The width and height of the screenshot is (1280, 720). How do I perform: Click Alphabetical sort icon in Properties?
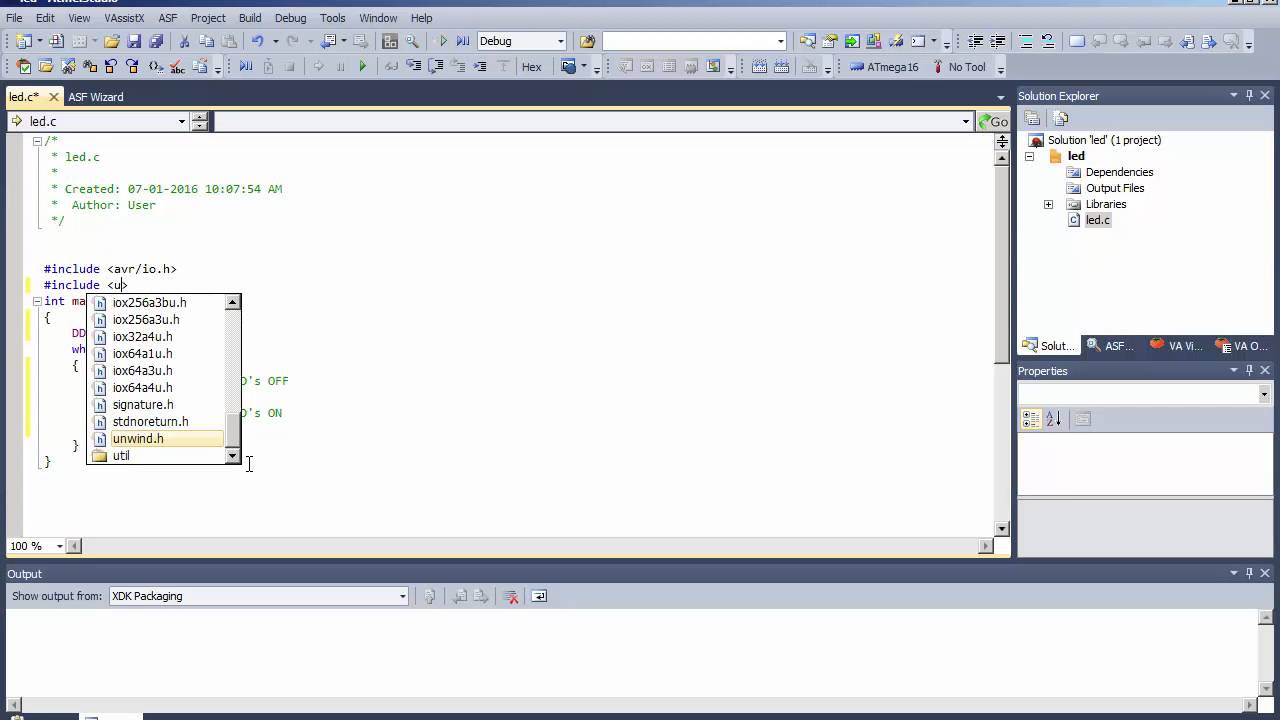point(1053,419)
